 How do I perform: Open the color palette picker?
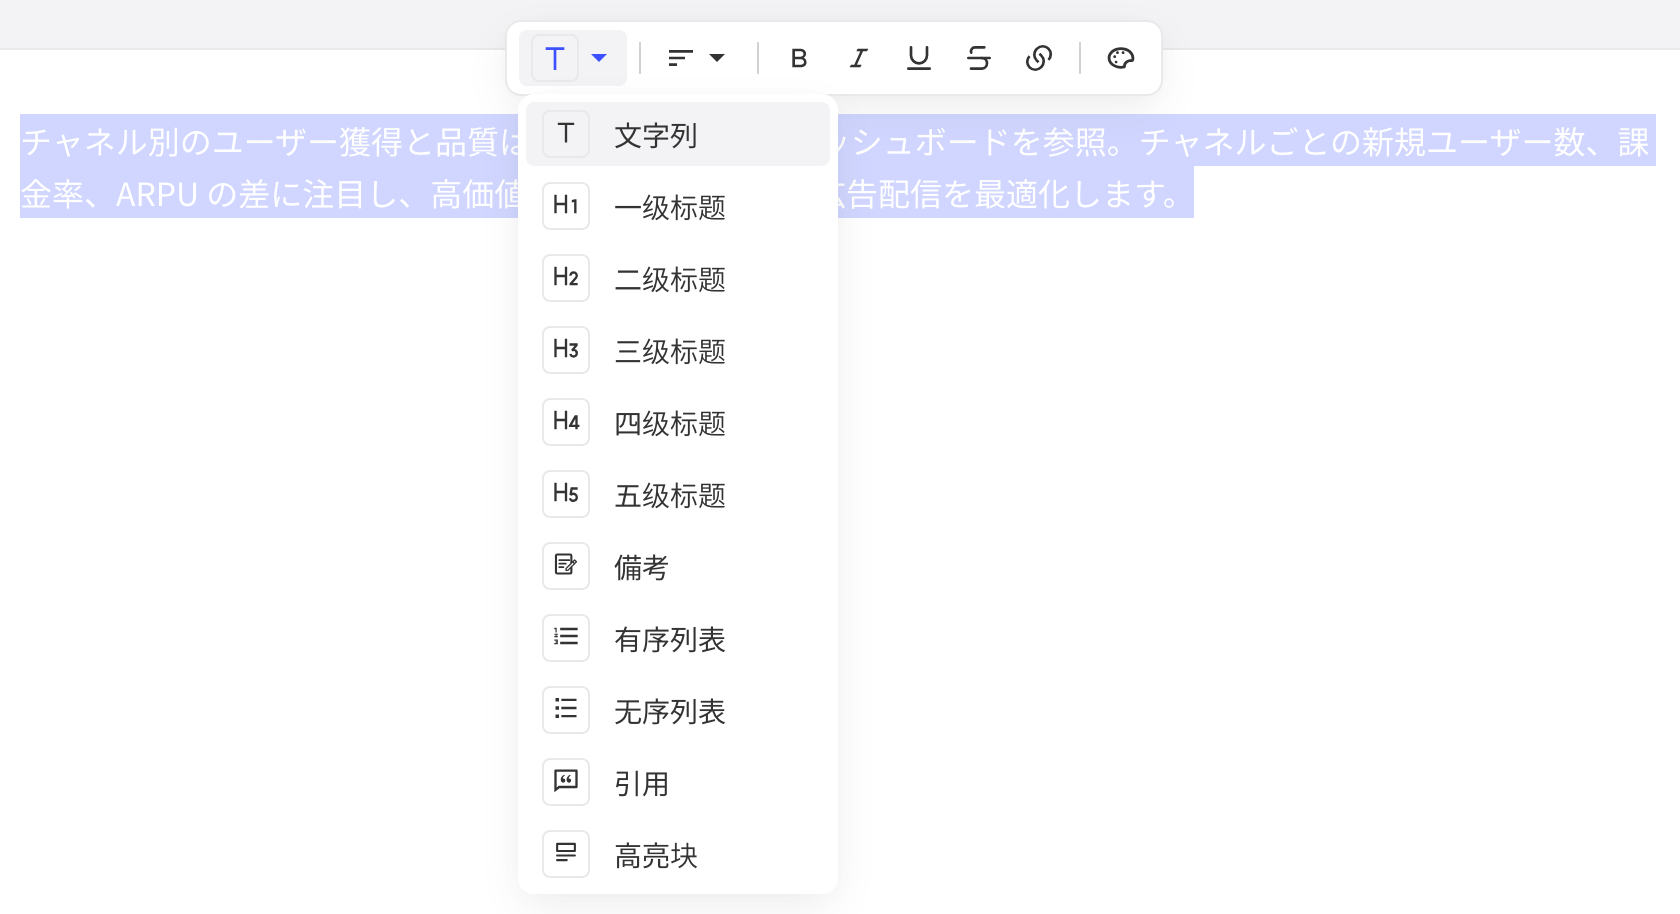pyautogui.click(x=1120, y=58)
